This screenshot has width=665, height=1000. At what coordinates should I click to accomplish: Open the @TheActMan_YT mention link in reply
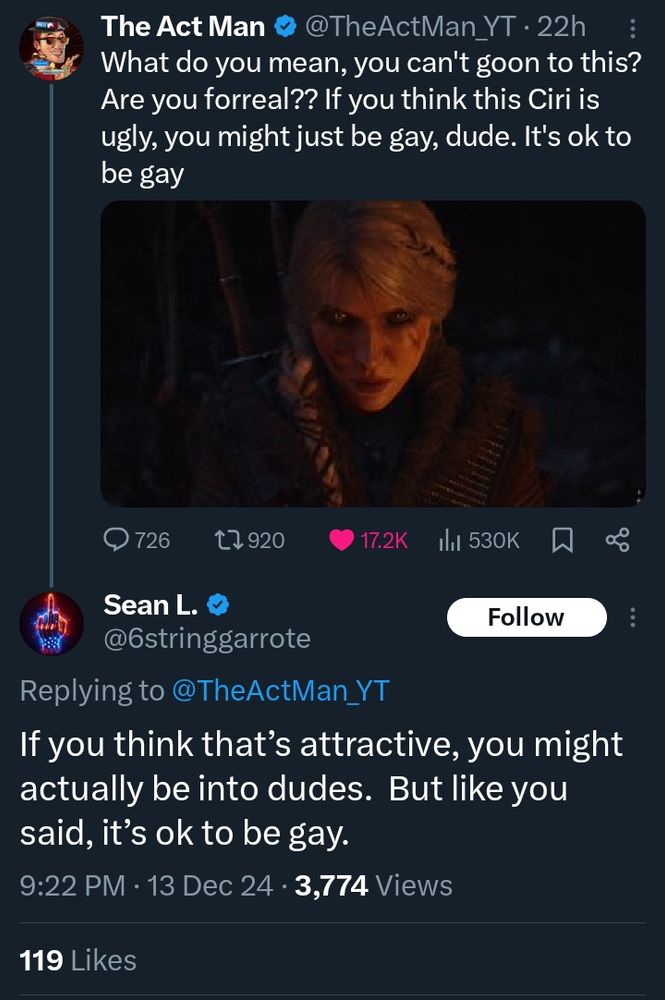282,690
